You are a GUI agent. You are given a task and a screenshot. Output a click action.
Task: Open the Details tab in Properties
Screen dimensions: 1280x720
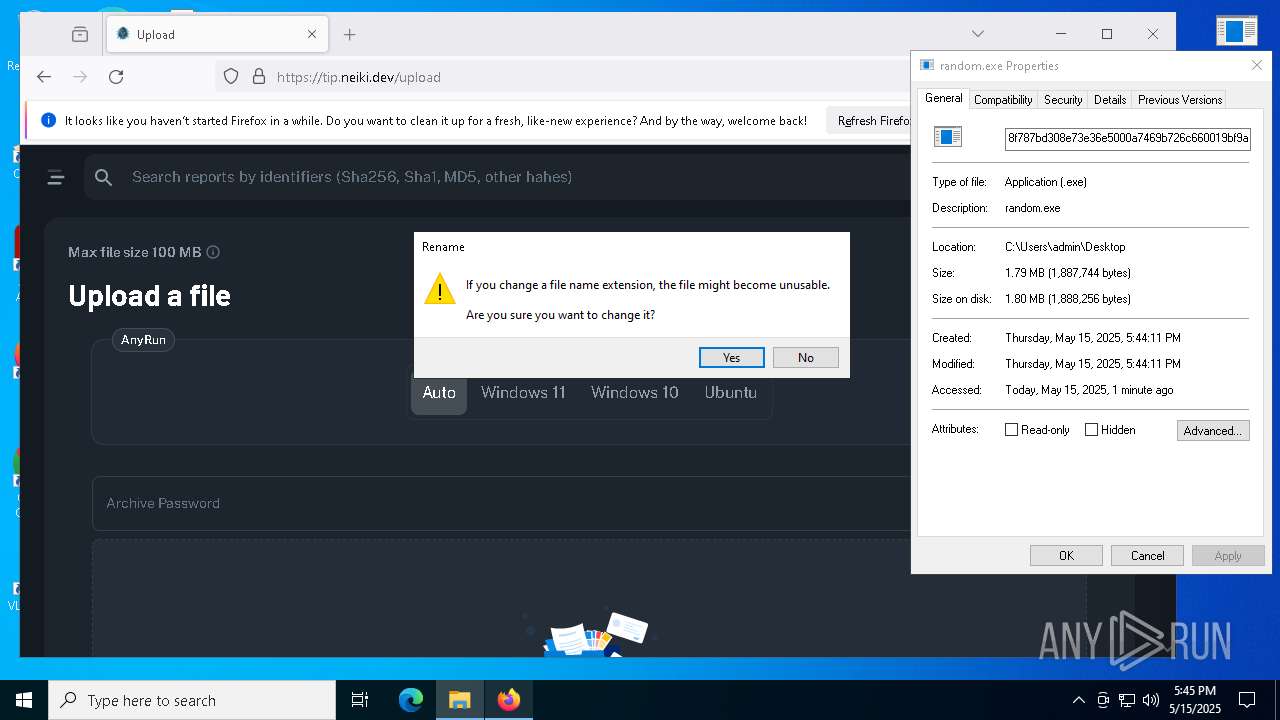[x=1110, y=100]
